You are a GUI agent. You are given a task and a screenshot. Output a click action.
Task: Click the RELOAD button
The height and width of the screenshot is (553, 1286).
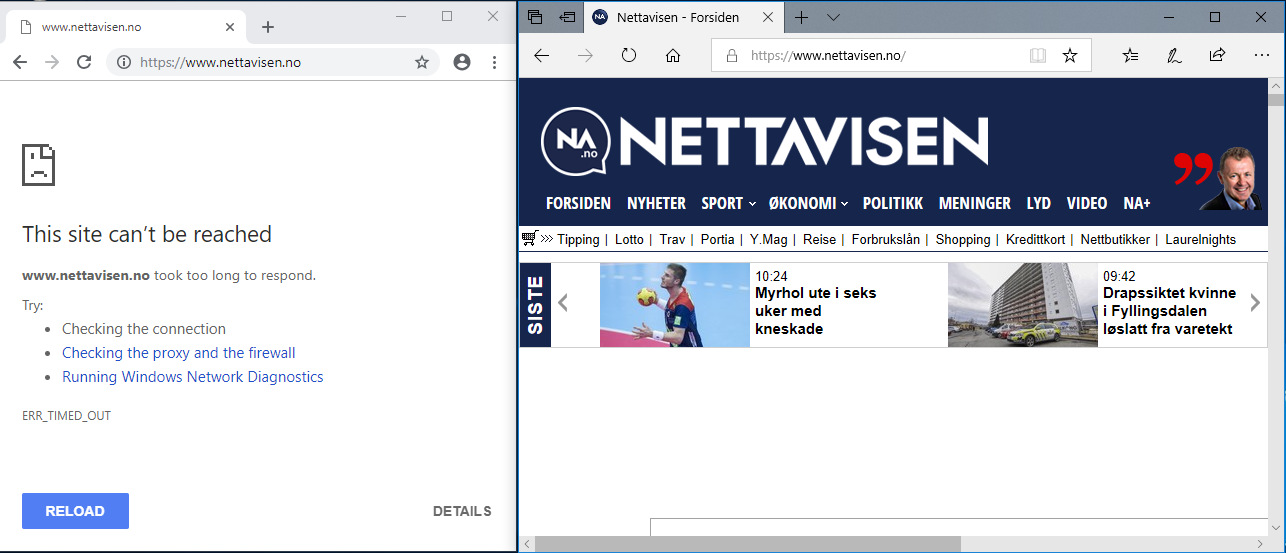point(75,511)
